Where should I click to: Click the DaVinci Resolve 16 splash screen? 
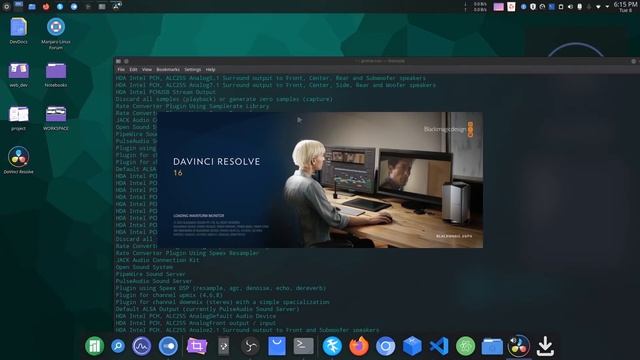pos(320,180)
